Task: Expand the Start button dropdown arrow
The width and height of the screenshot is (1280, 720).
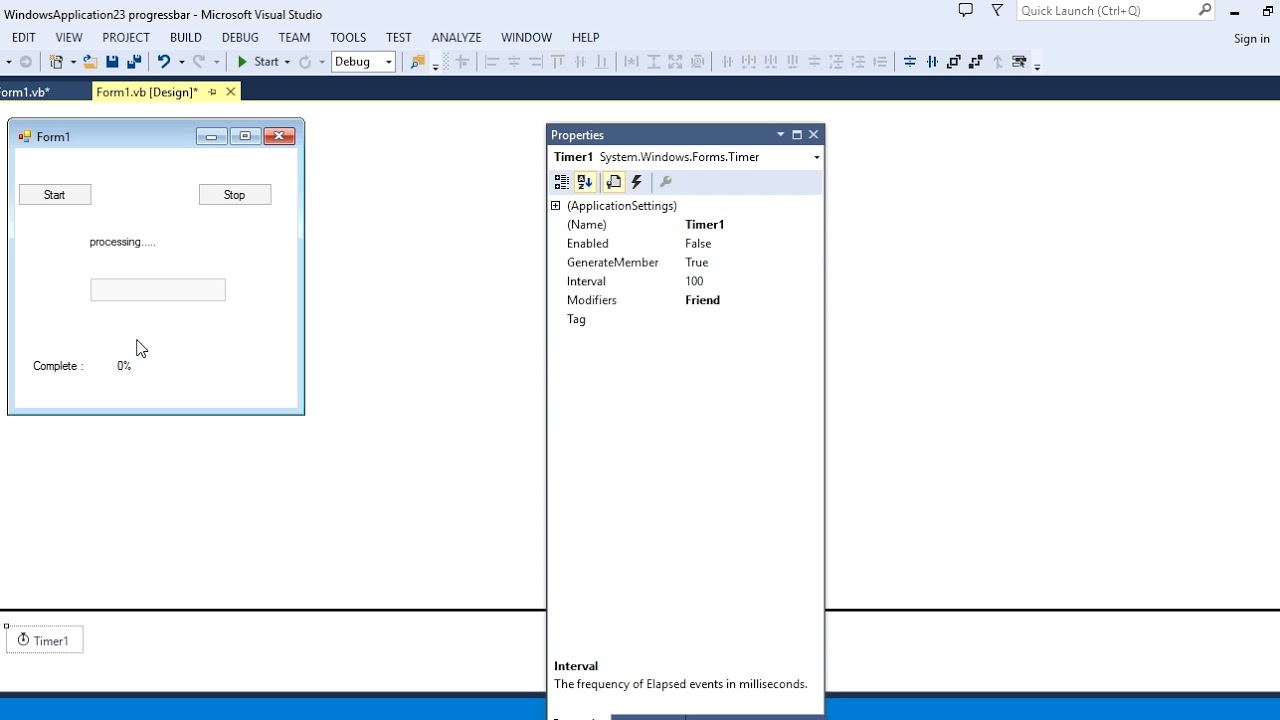Action: coord(287,62)
